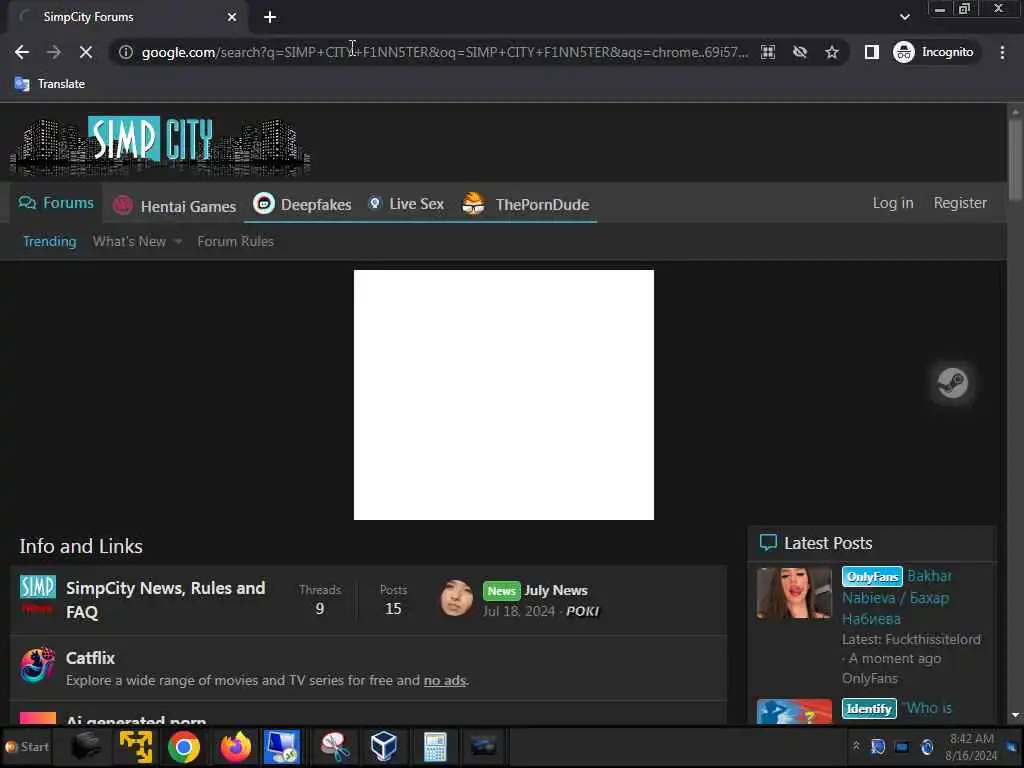Screen dimensions: 1024x768
Task: Open the QR code or install icon in the address bar
Action: coord(768,52)
